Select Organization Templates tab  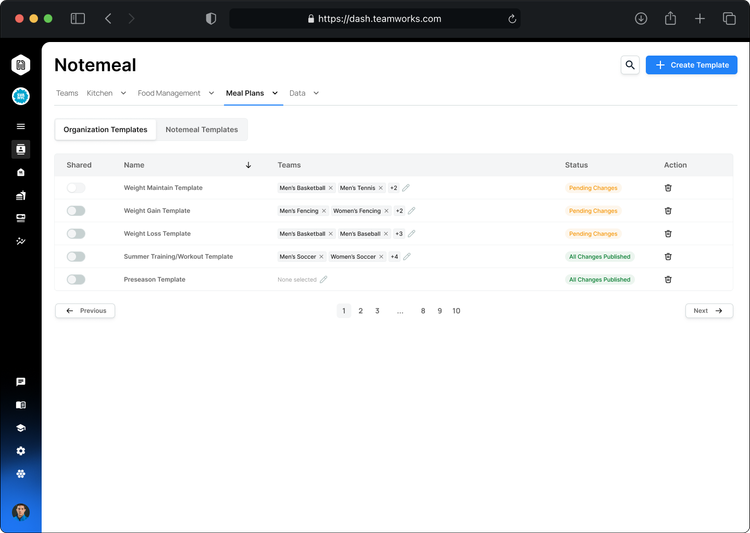(105, 130)
